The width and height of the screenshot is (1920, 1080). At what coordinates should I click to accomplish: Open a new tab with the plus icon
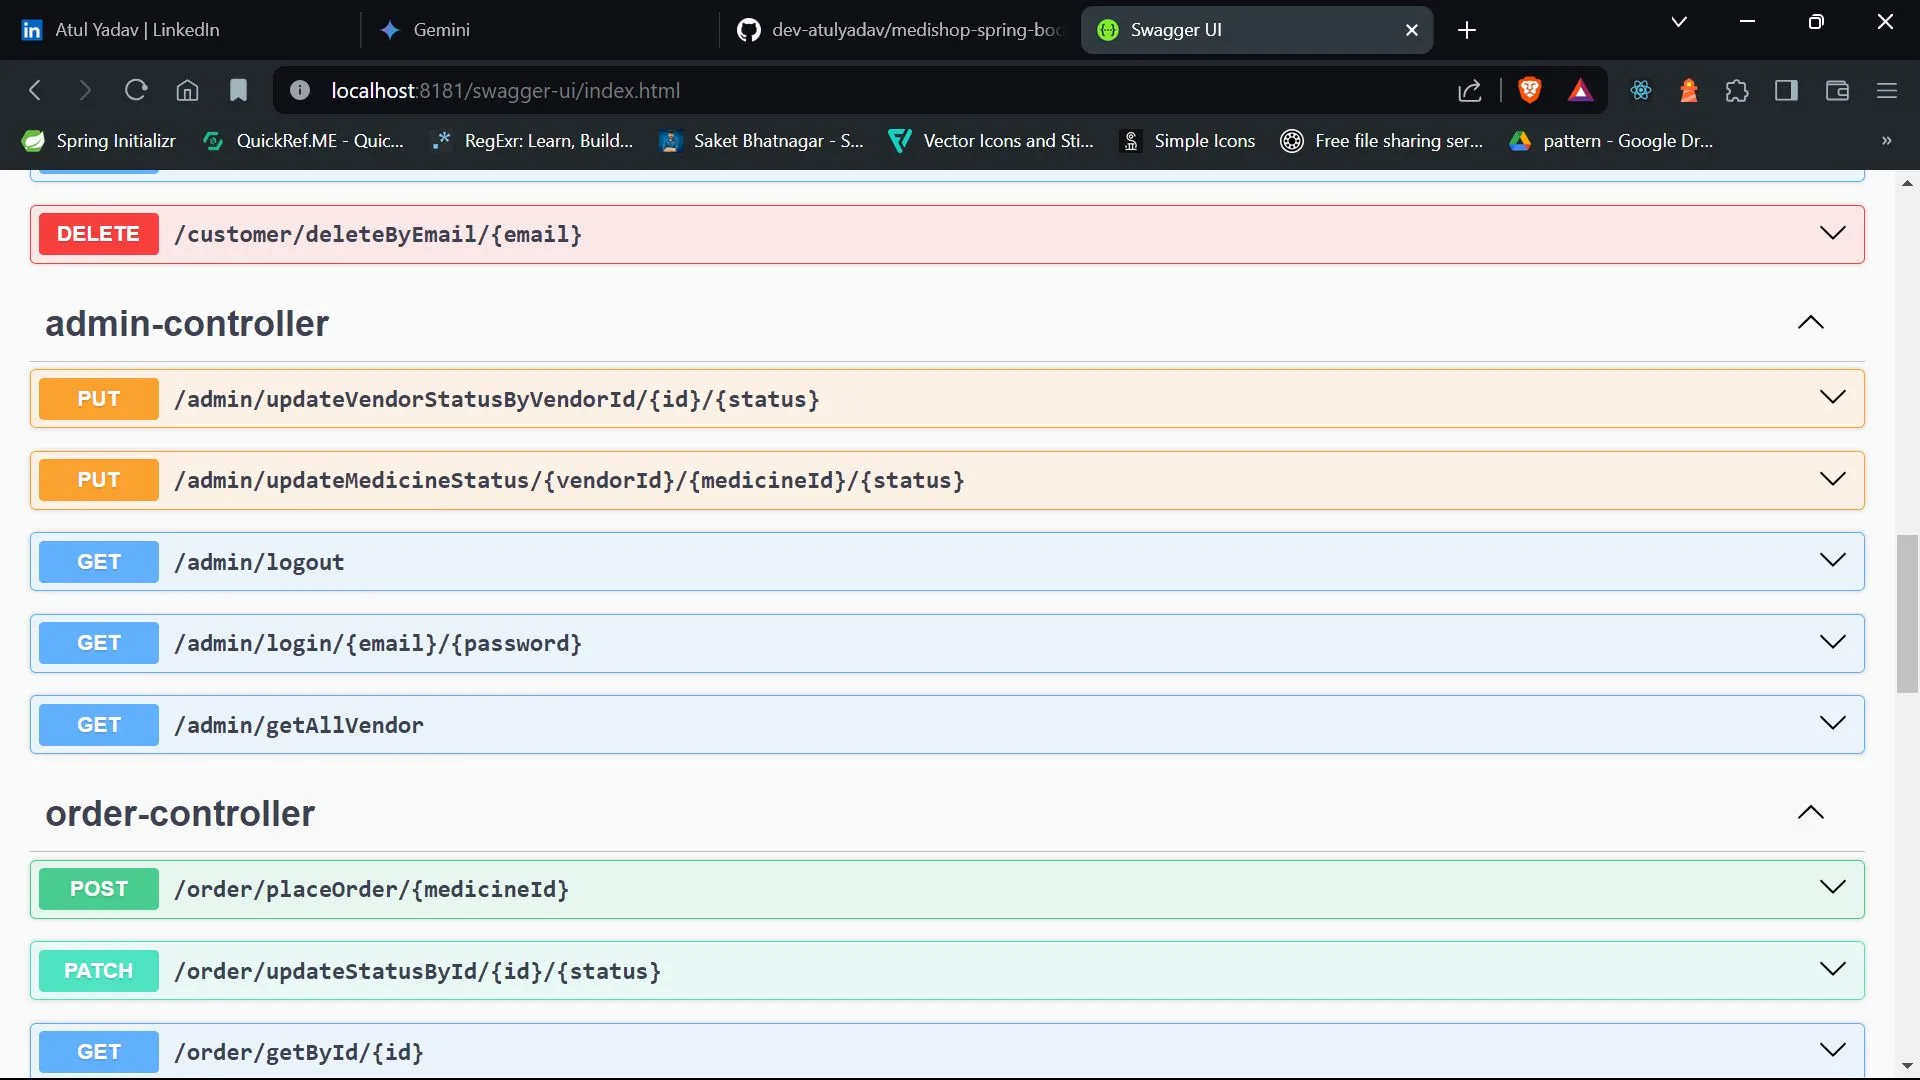point(1467,30)
